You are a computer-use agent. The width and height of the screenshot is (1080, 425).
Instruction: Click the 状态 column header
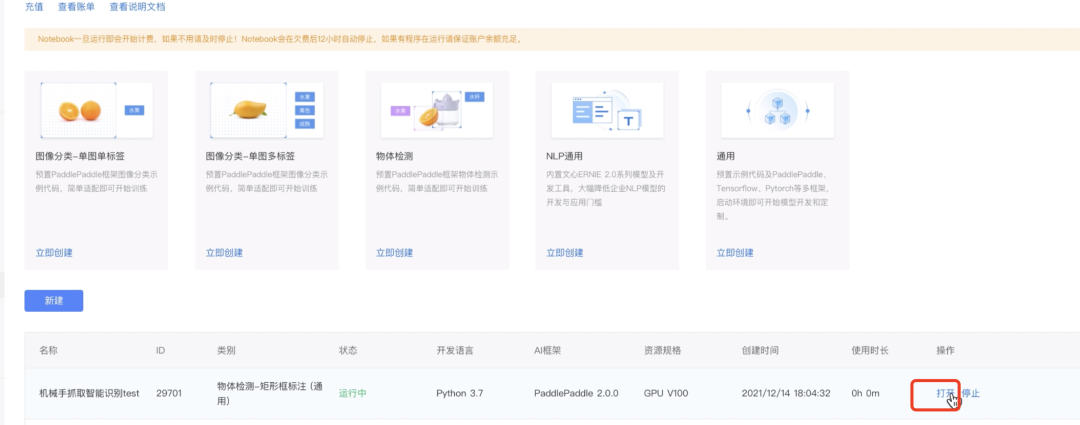click(349, 351)
